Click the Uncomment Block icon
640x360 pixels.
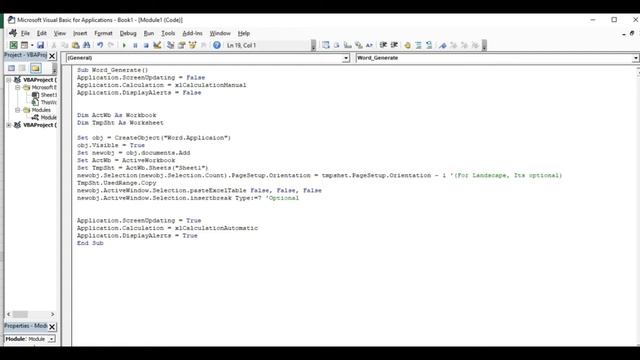[x=429, y=45]
